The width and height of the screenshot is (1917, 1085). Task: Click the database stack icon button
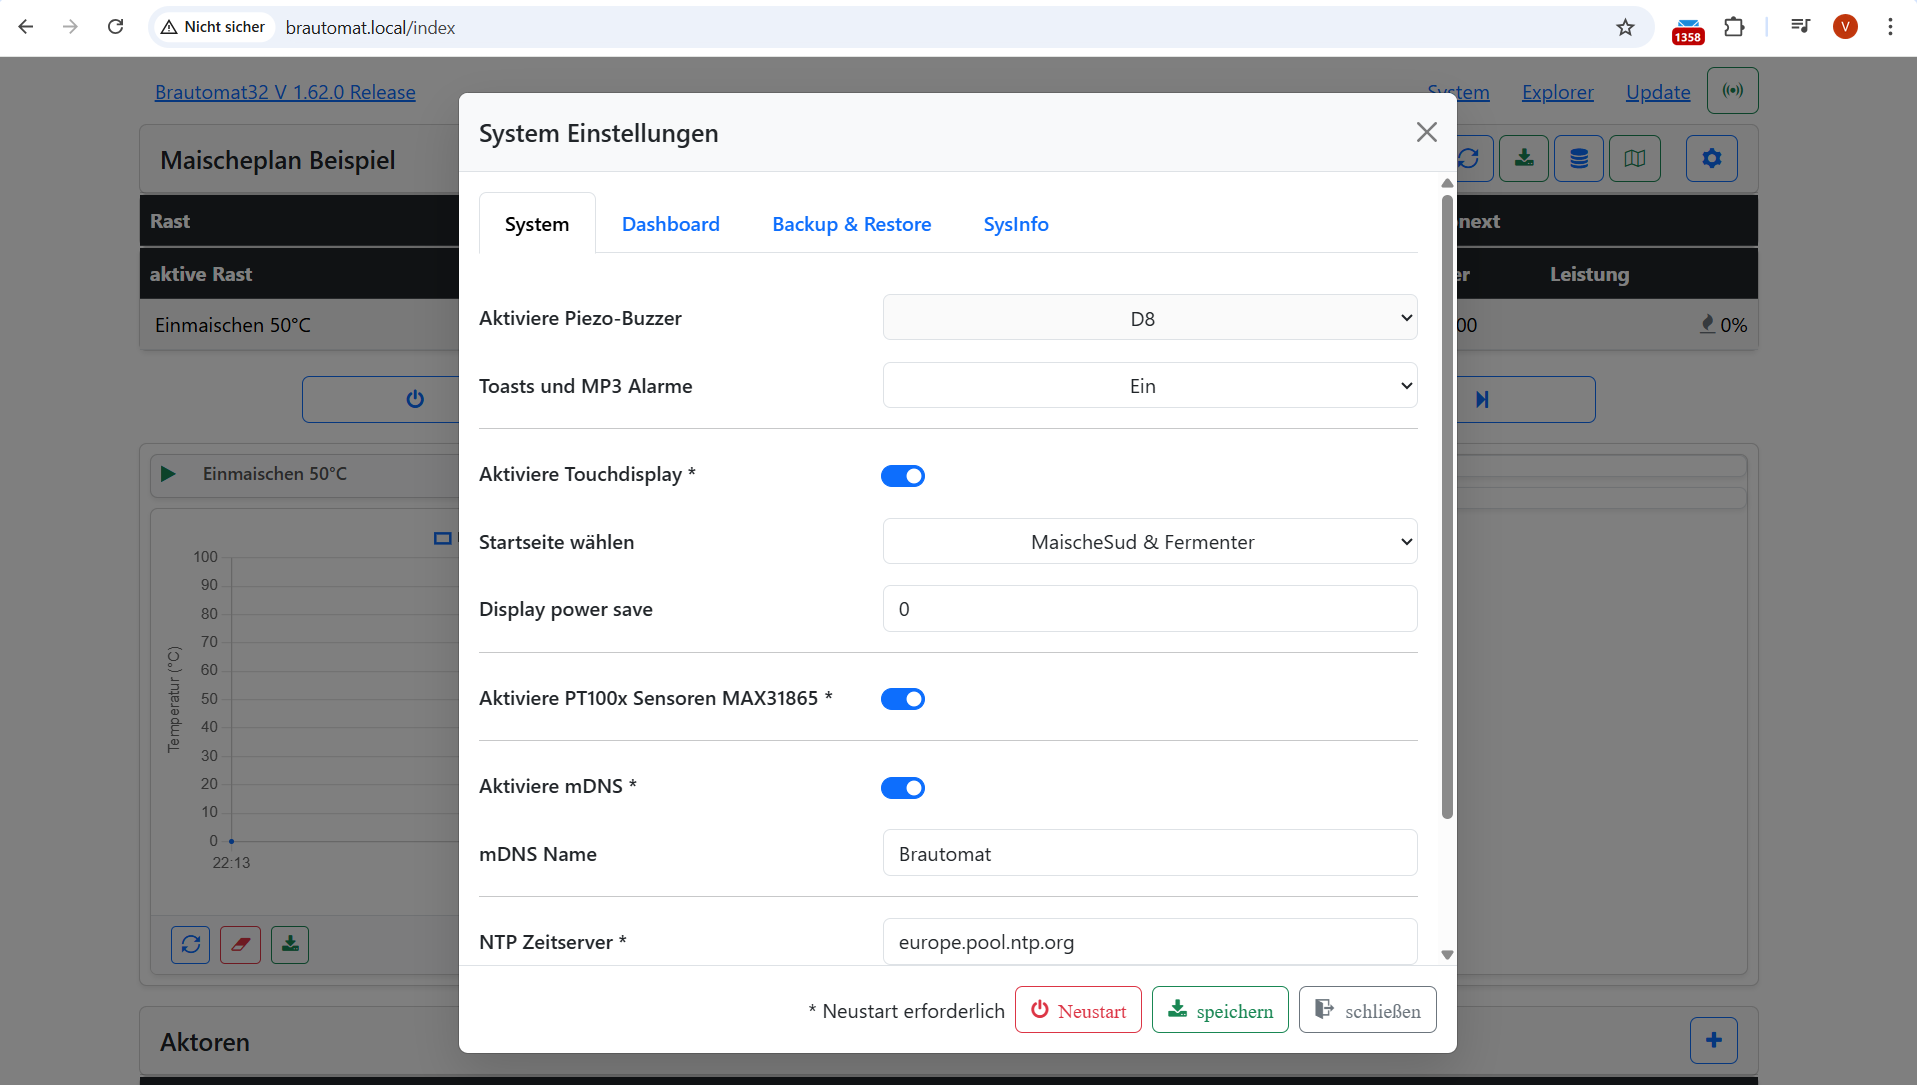1579,159
